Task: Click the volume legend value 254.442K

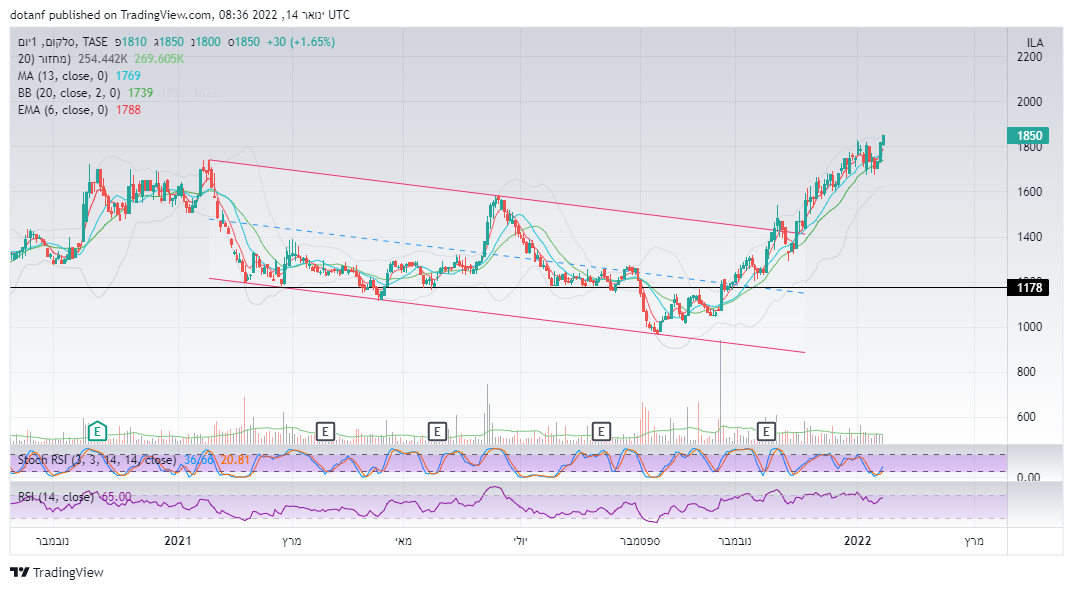Action: [x=103, y=59]
